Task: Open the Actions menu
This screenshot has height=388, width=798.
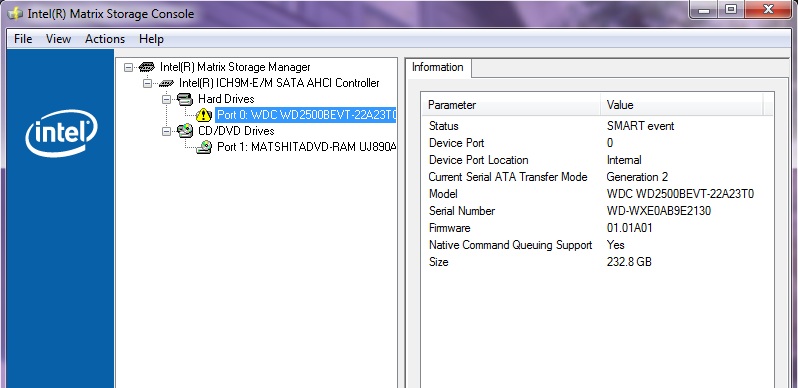Action: 105,39
